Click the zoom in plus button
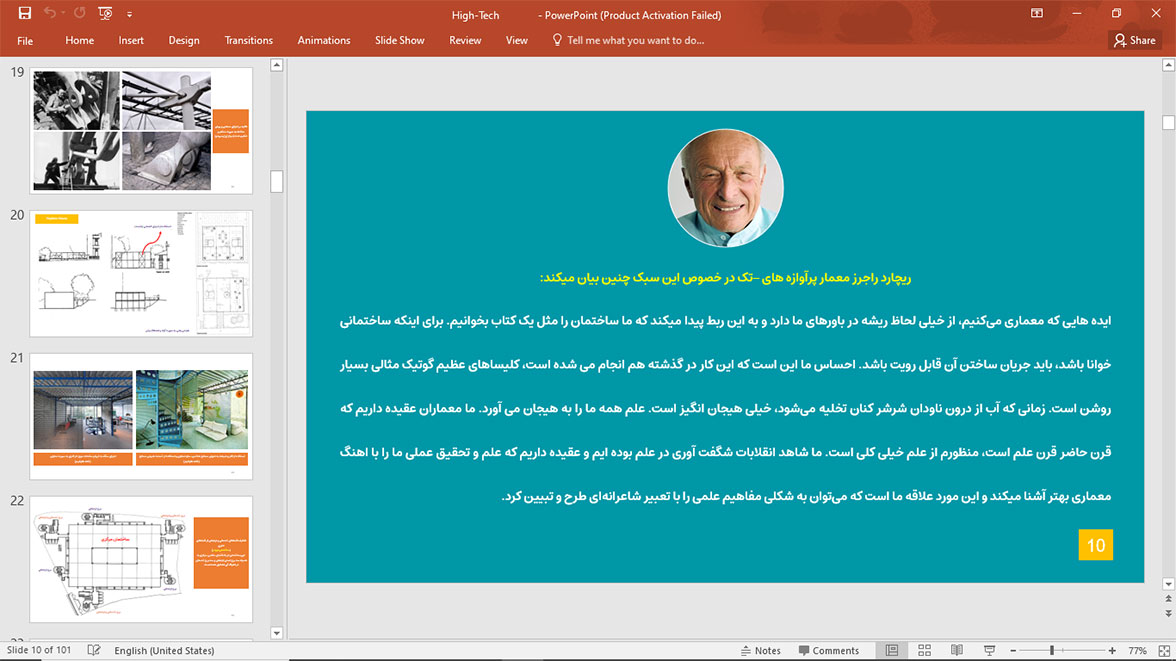1176x661 pixels. coord(1112,650)
